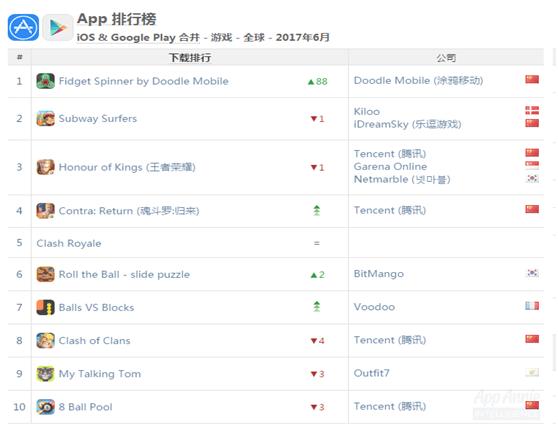Select the Clash of Clans icon

pyautogui.click(x=46, y=340)
